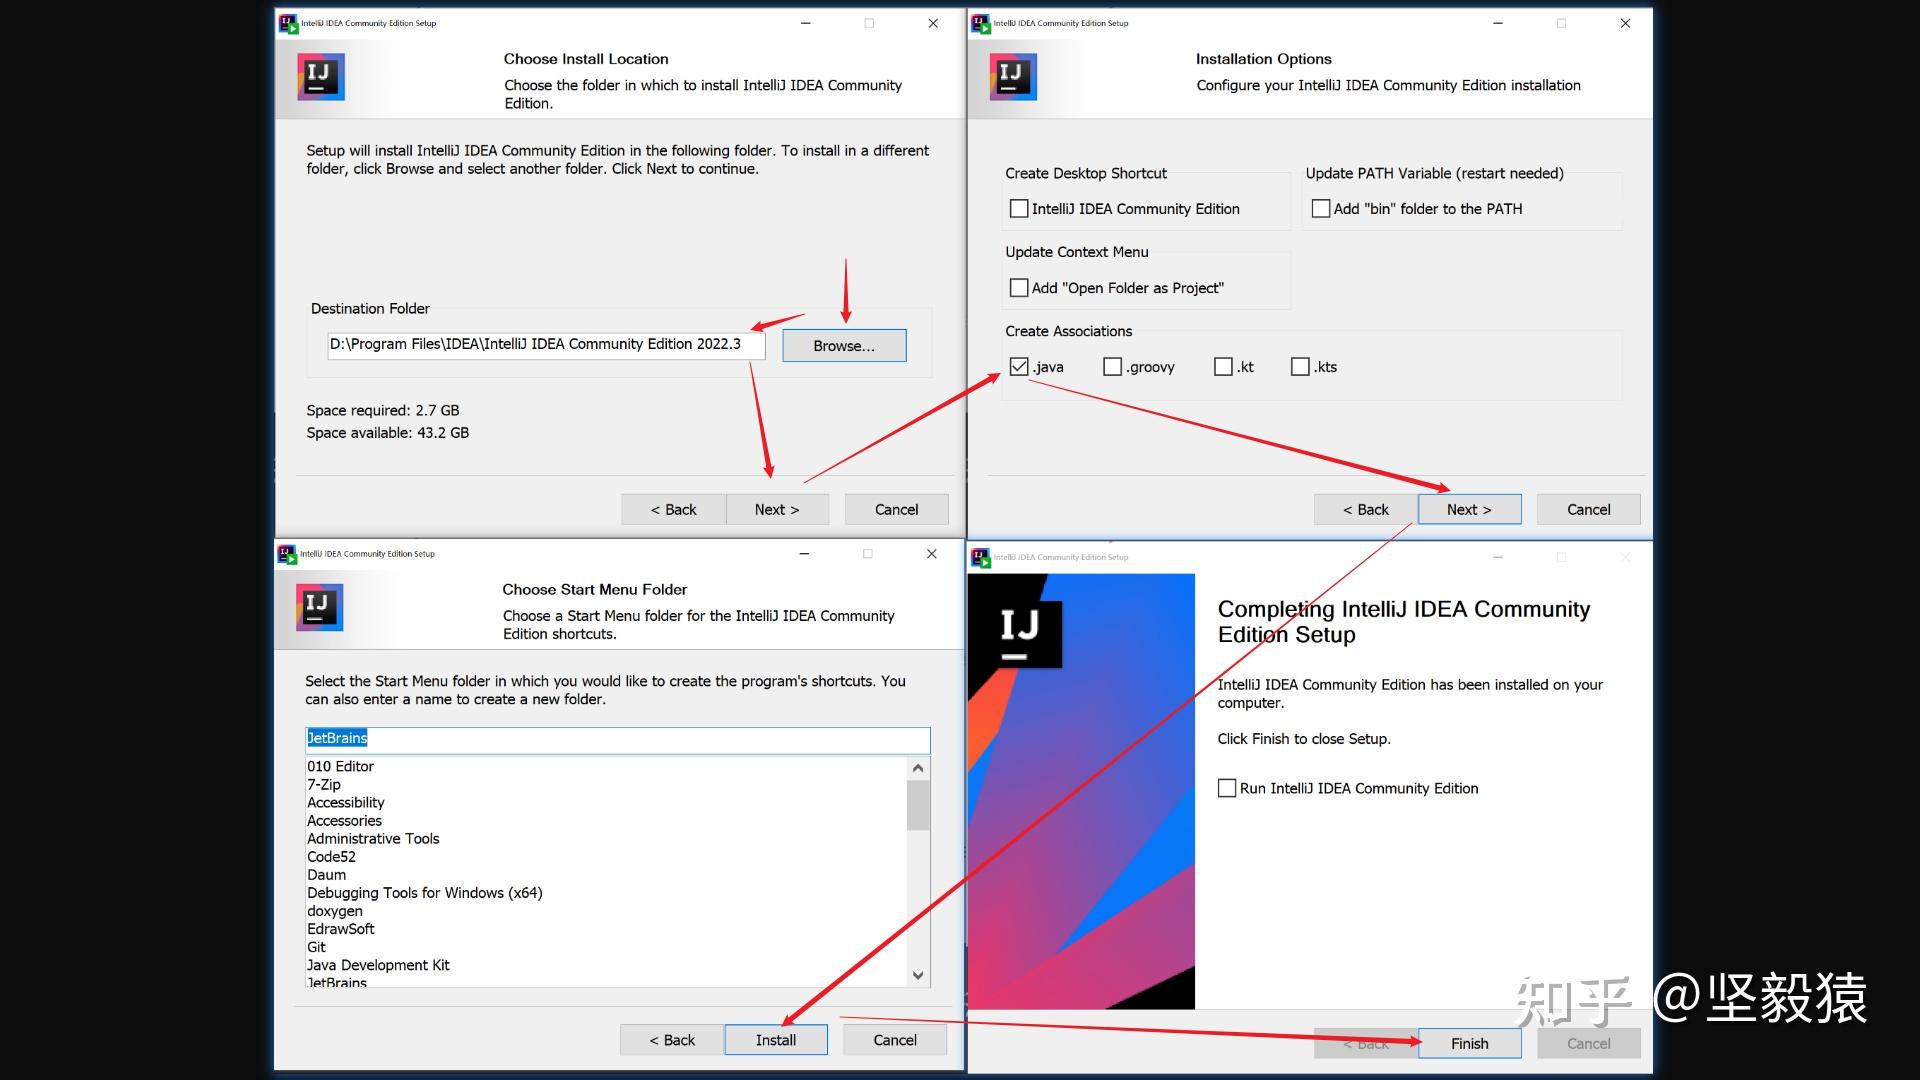Click IntelliJ logo in Start Menu Folder header

pyautogui.click(x=319, y=607)
